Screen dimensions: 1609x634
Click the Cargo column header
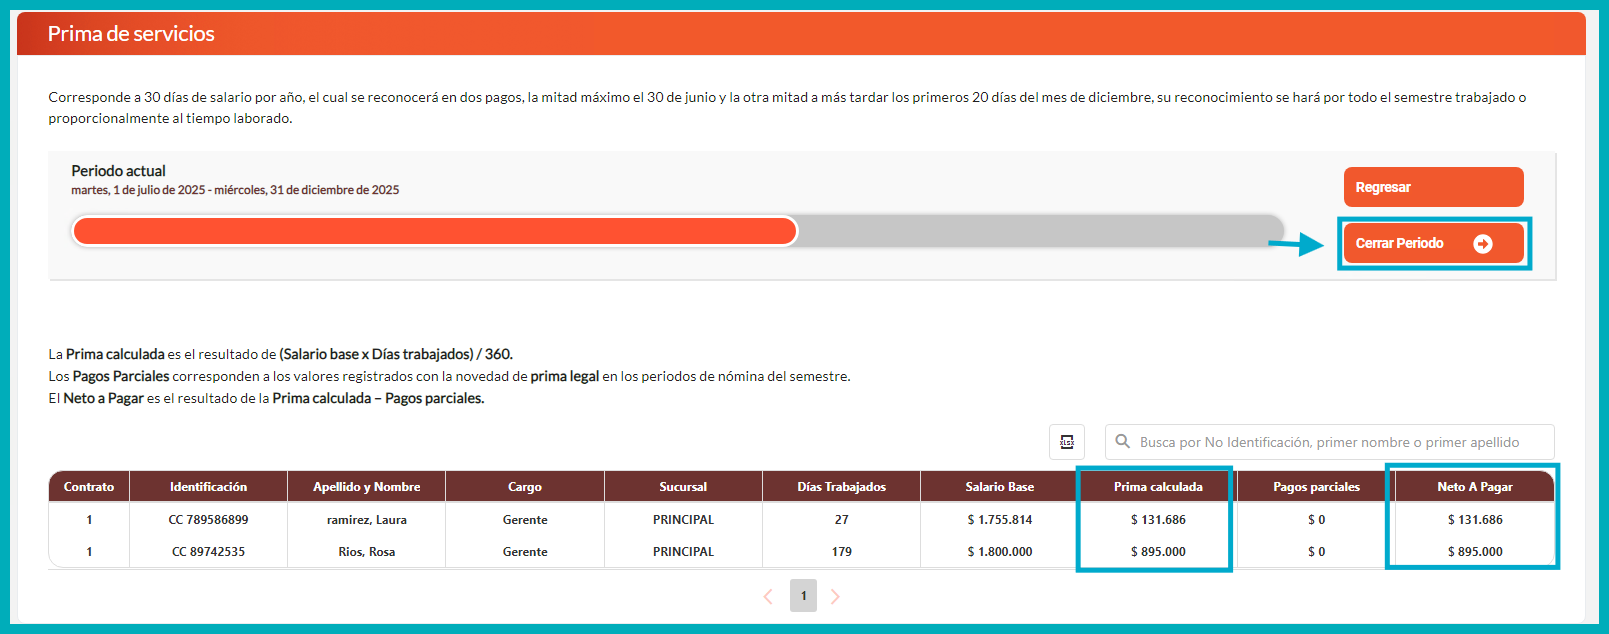click(525, 487)
